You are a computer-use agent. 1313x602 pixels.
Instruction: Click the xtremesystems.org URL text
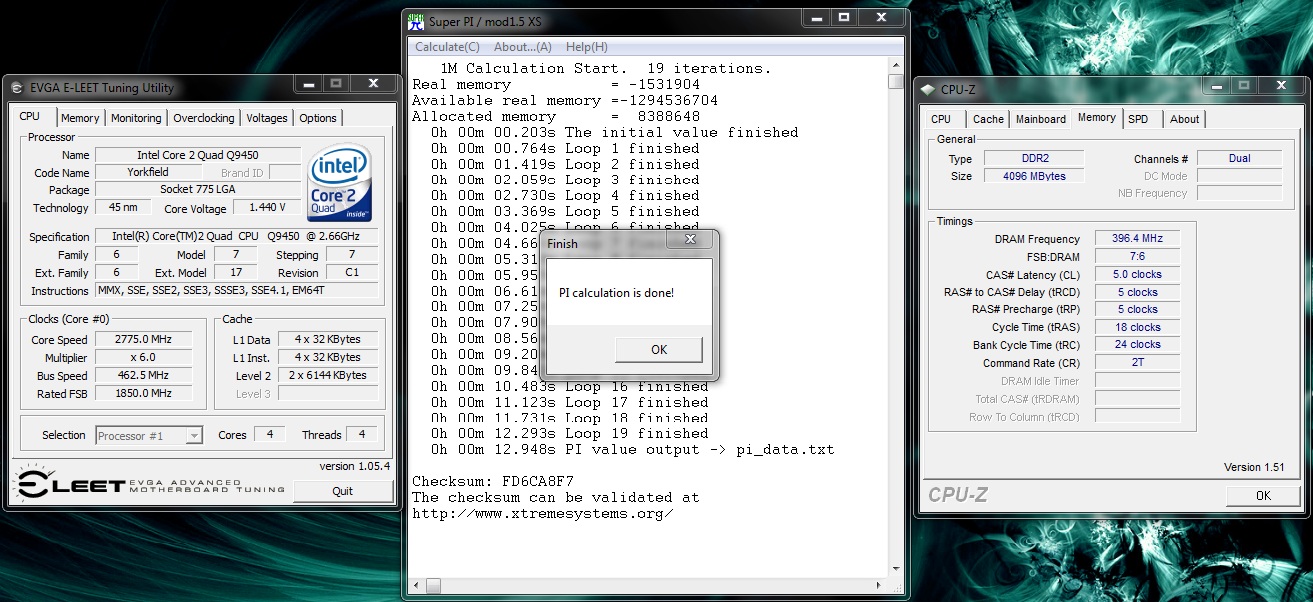(542, 513)
